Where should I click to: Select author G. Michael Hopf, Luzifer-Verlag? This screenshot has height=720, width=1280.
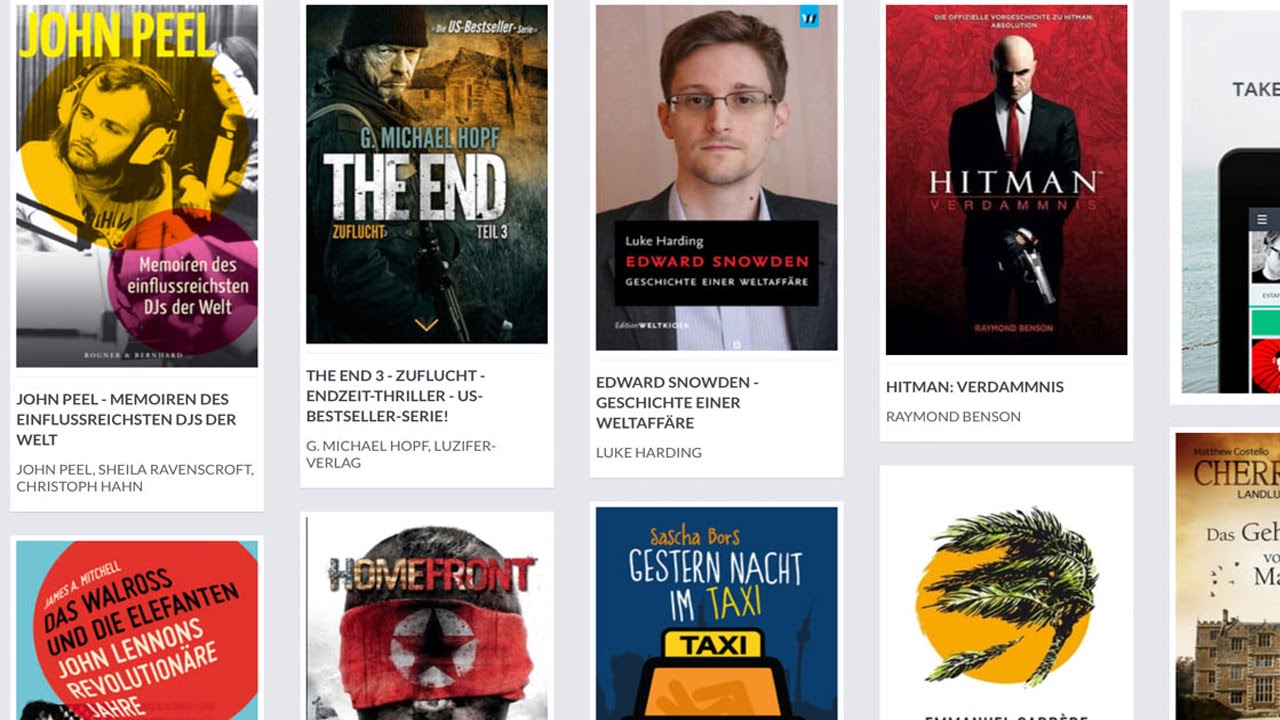[400, 454]
